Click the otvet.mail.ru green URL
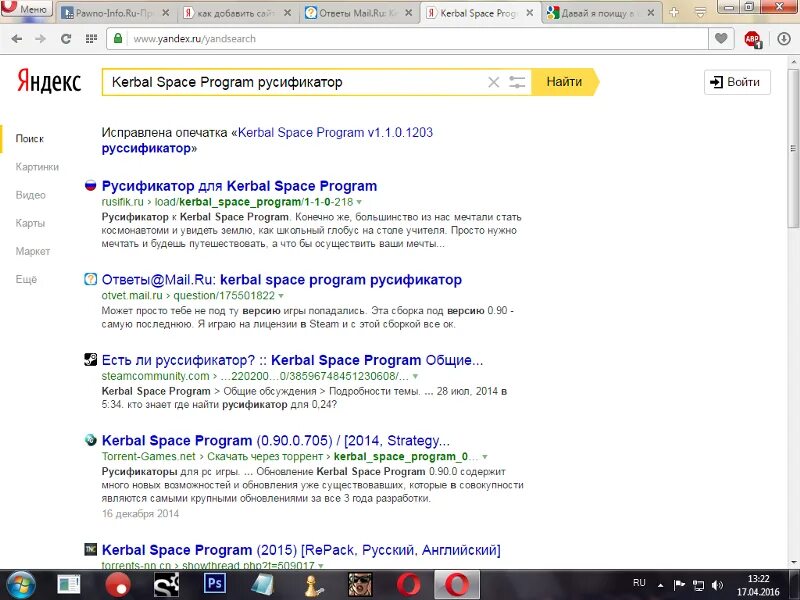Image resolution: width=800 pixels, height=600 pixels. [188, 295]
